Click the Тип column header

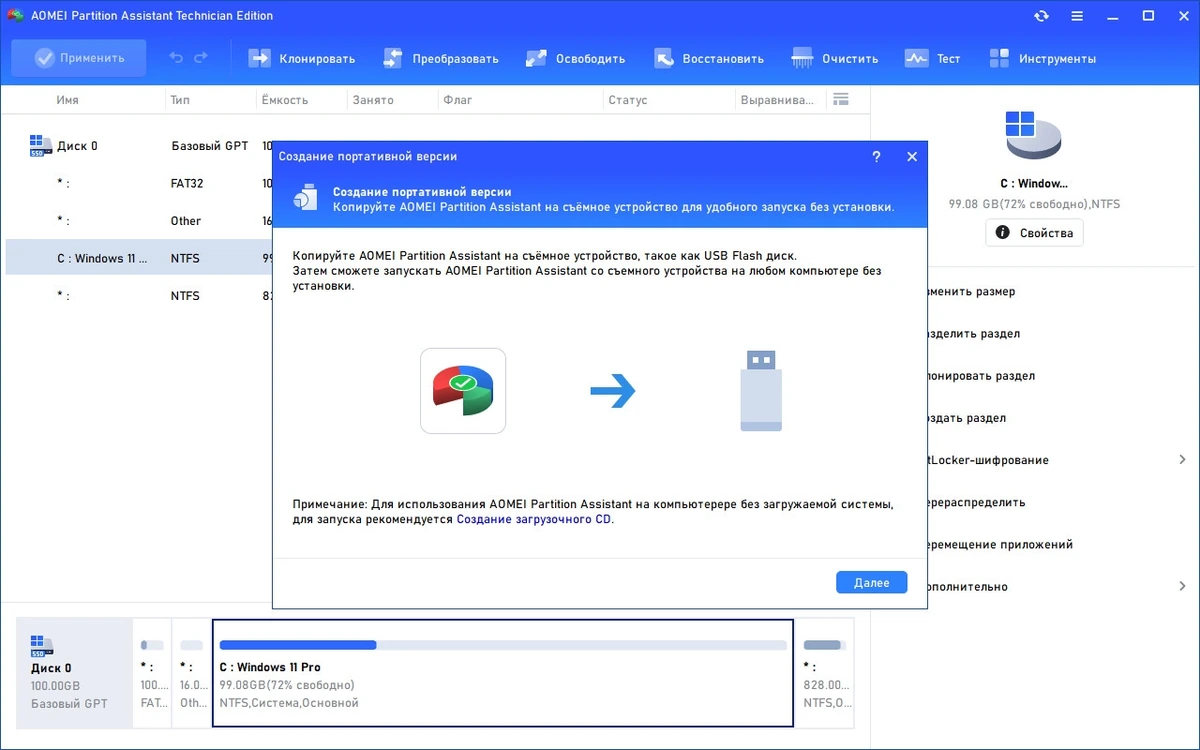180,100
